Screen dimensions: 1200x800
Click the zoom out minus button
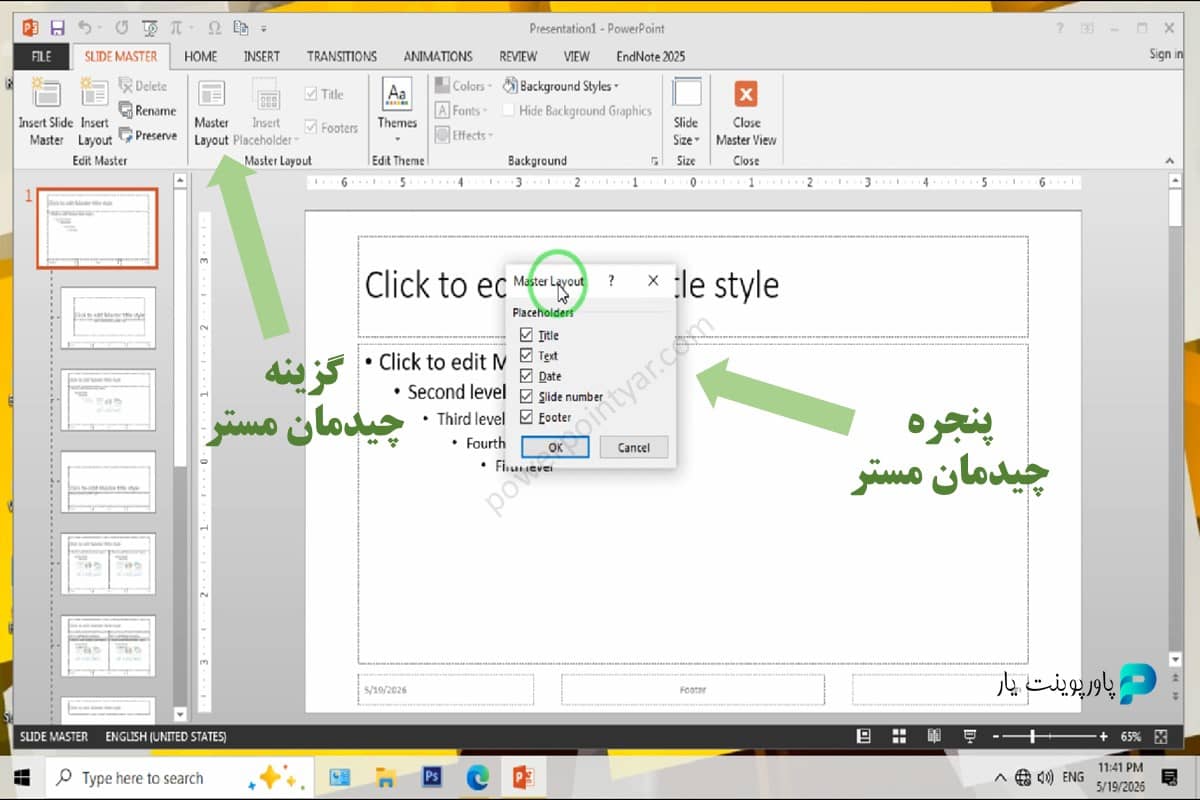click(x=995, y=736)
